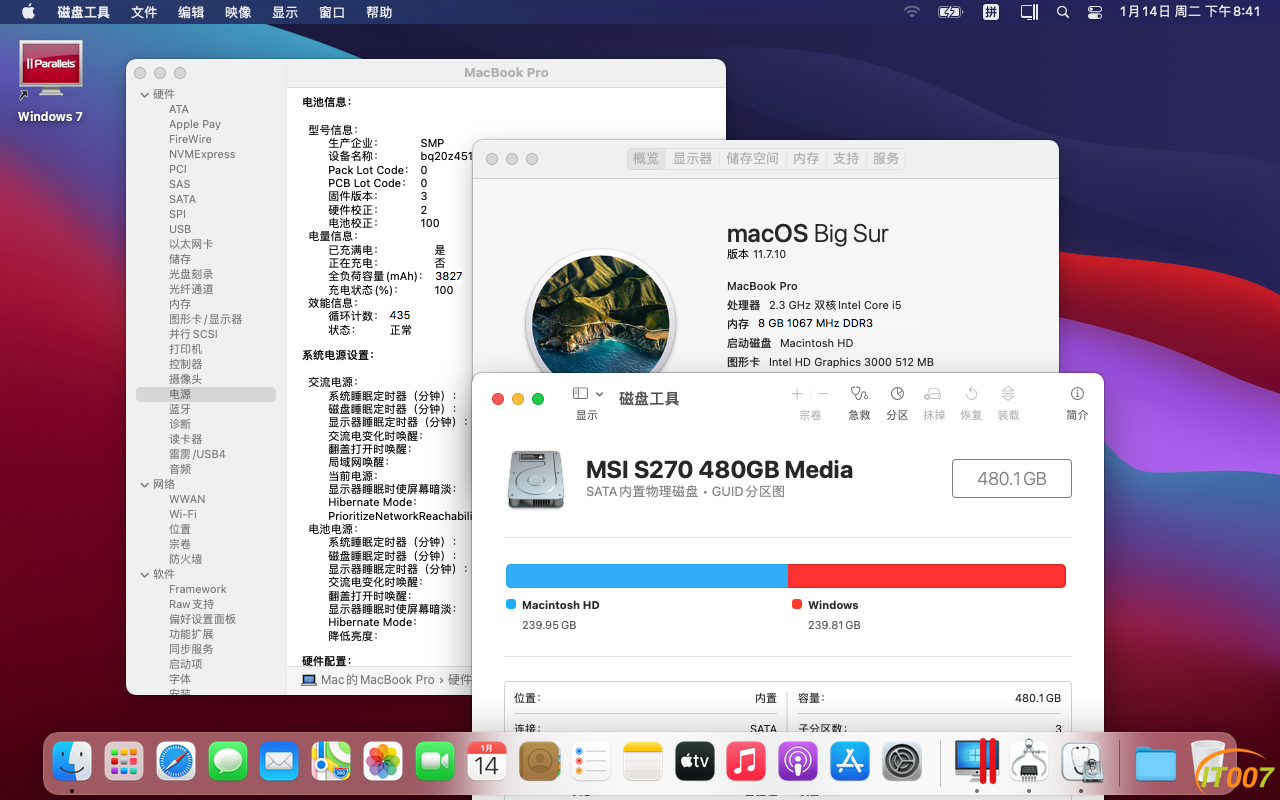
Task: Open the 简介 info icon in Disk Utility
Action: click(1077, 394)
